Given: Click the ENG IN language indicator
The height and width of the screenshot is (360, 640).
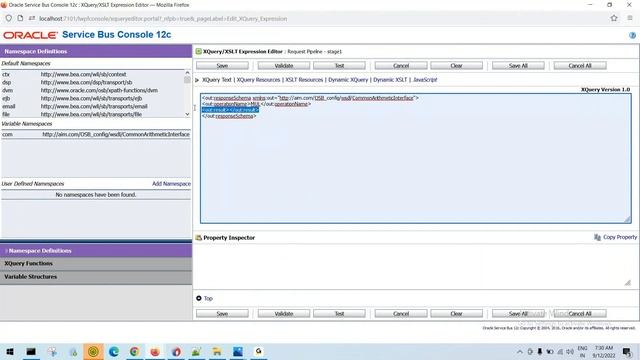Looking at the screenshot, I should click(582, 351).
